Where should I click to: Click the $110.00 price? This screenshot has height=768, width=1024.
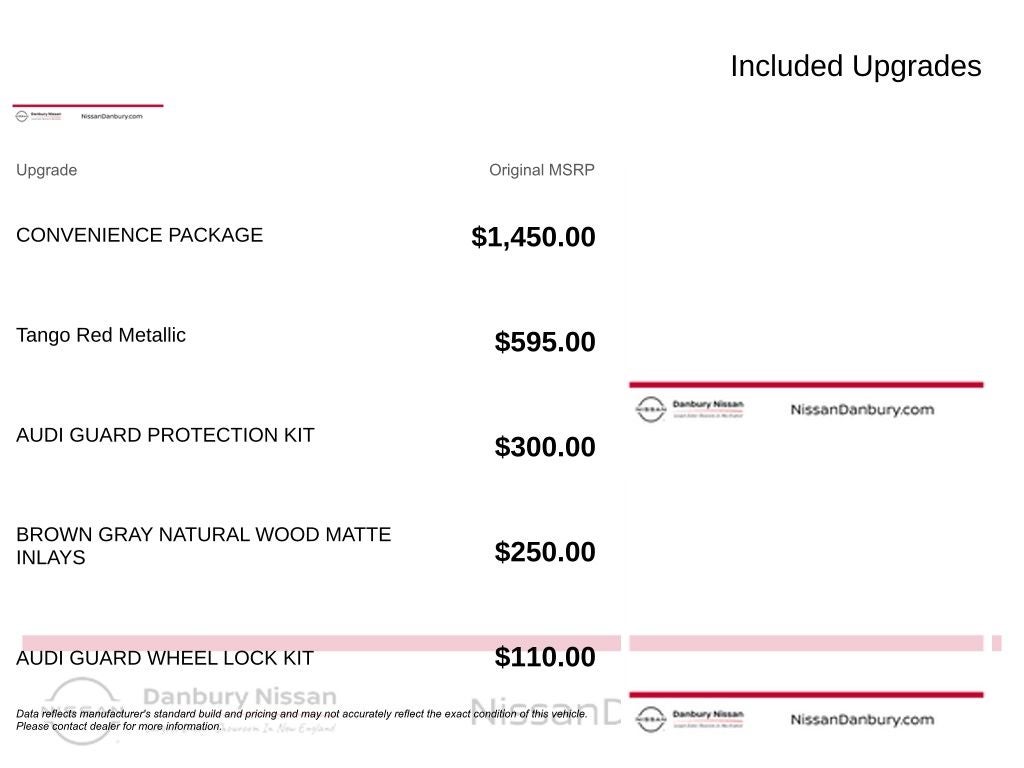coord(545,657)
